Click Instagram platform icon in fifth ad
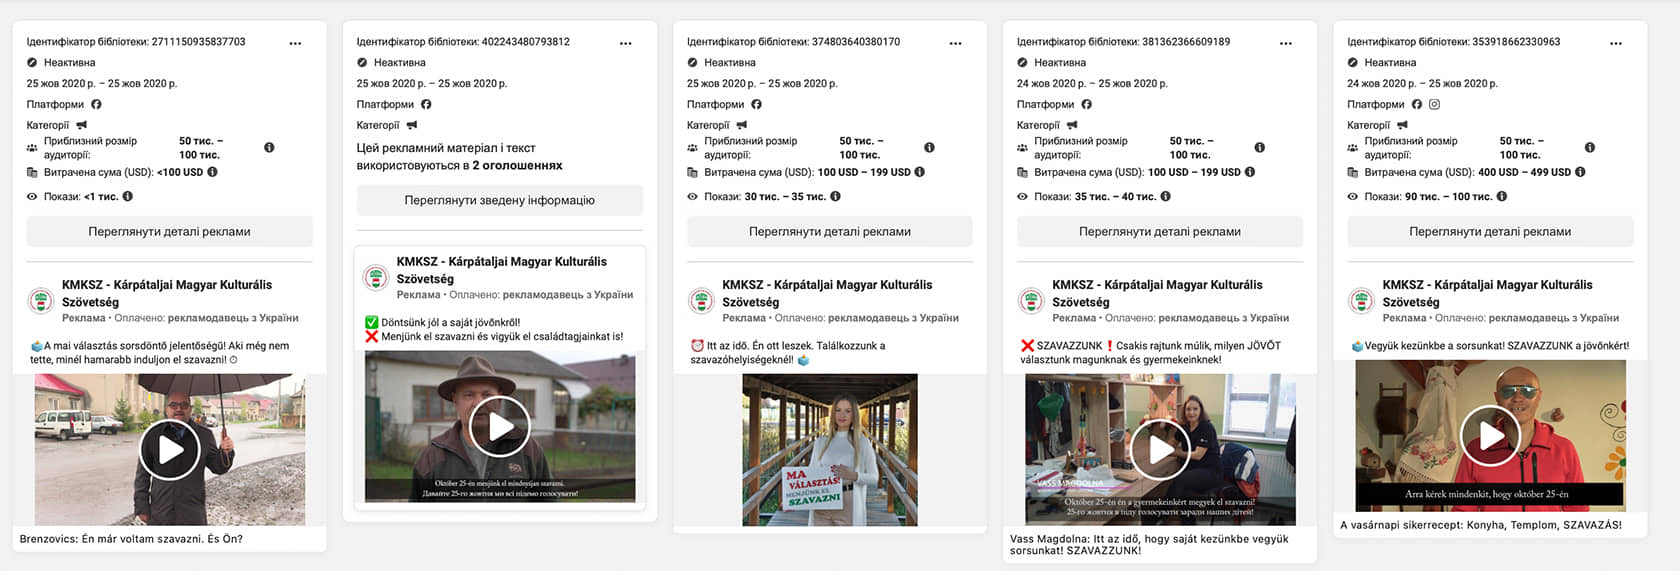Screen dimensions: 1680x571 [x=1434, y=104]
